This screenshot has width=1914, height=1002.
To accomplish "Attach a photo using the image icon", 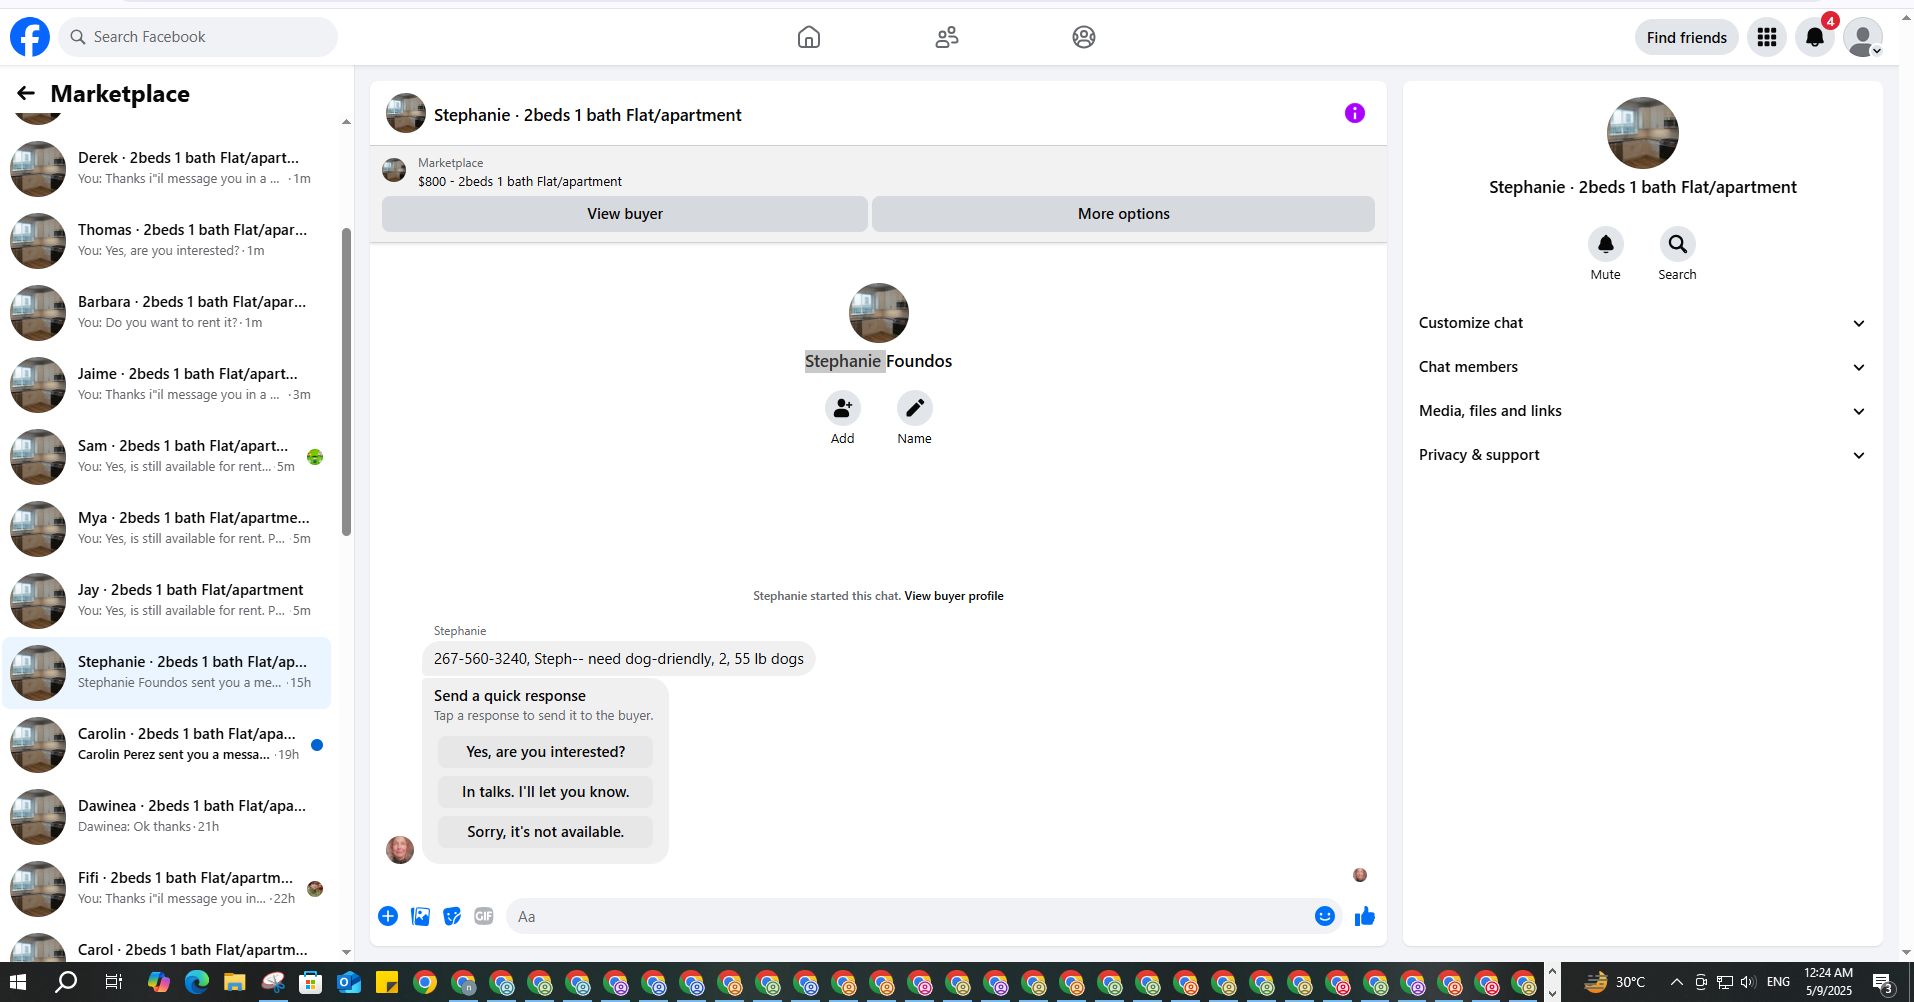I will [421, 916].
